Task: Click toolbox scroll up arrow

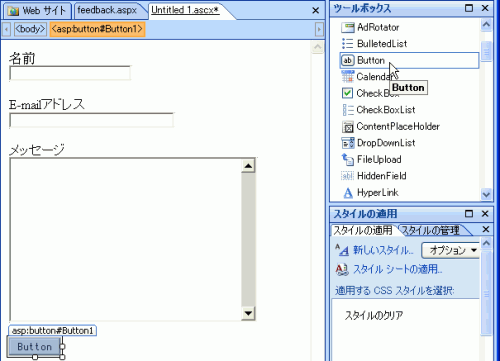Action: tap(486, 25)
